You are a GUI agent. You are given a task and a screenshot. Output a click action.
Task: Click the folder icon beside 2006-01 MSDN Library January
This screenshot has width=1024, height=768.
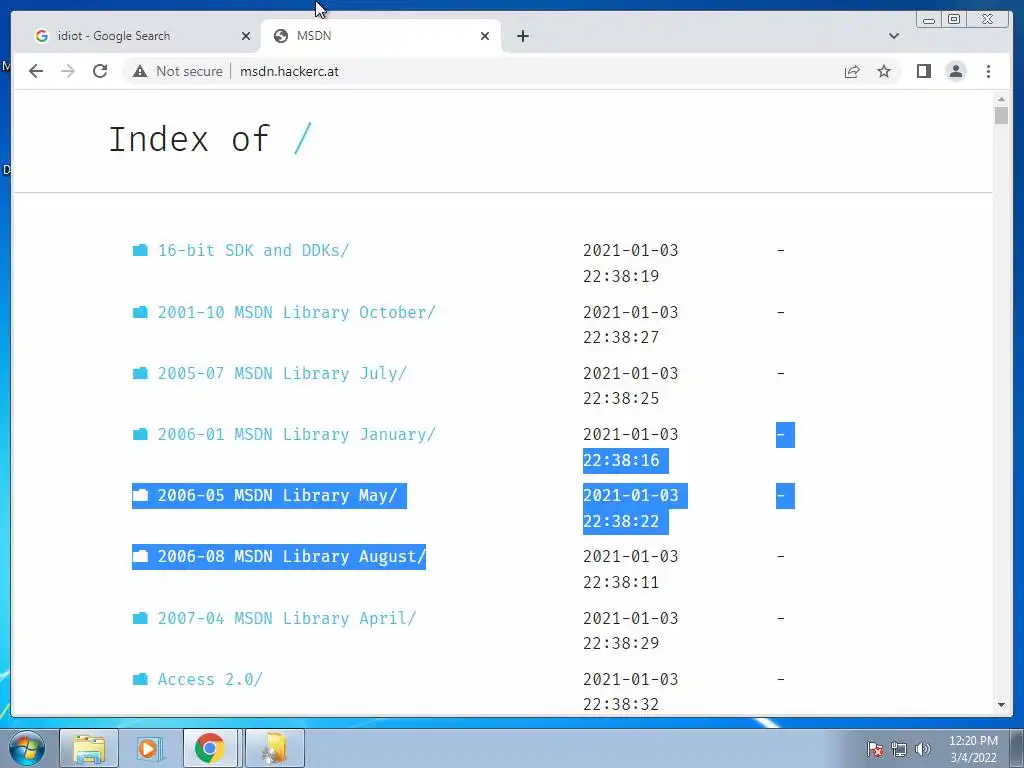pyautogui.click(x=140, y=434)
